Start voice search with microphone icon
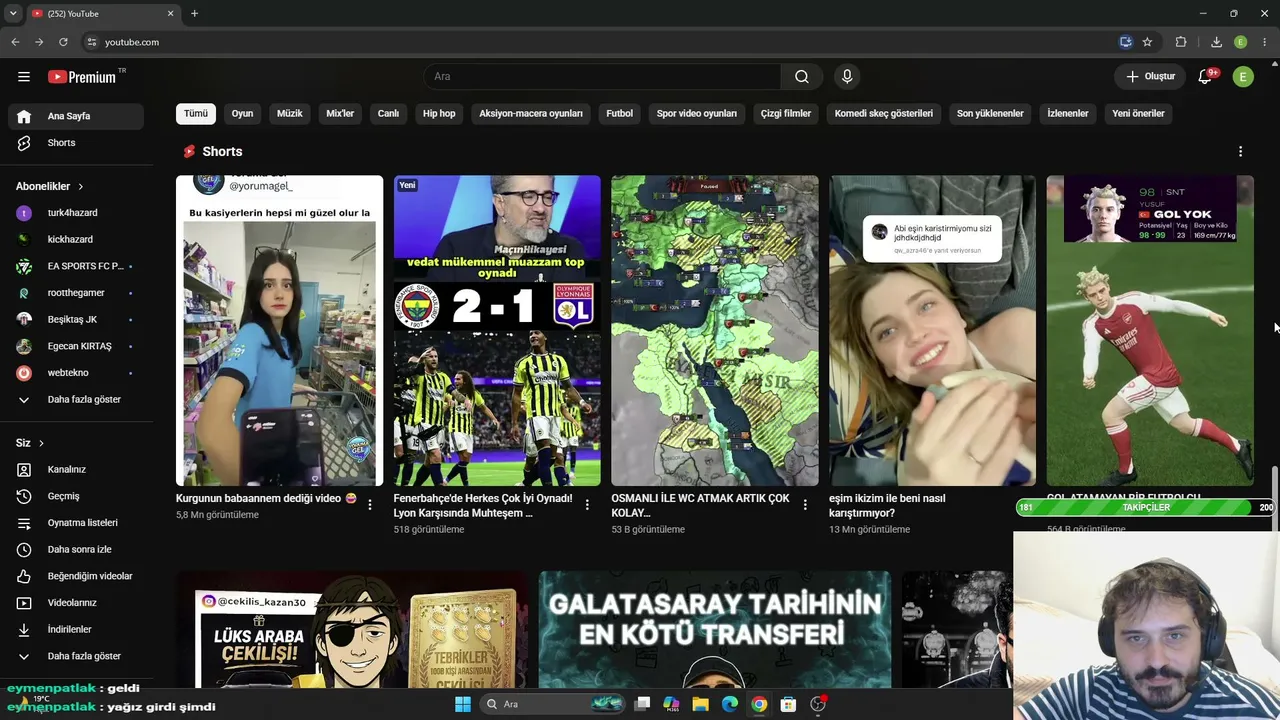The image size is (1280, 720). click(847, 77)
